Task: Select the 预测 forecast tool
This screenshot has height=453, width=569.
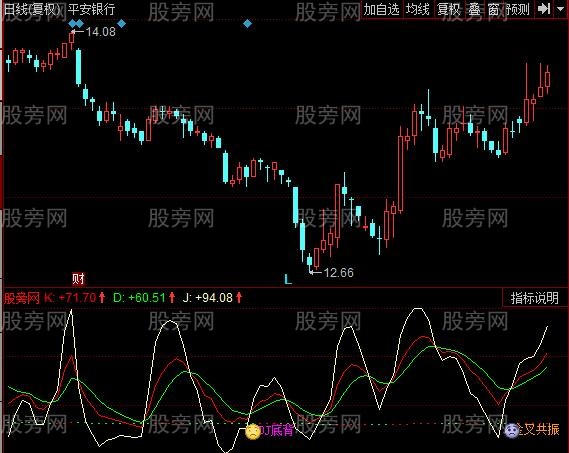Action: tap(517, 9)
